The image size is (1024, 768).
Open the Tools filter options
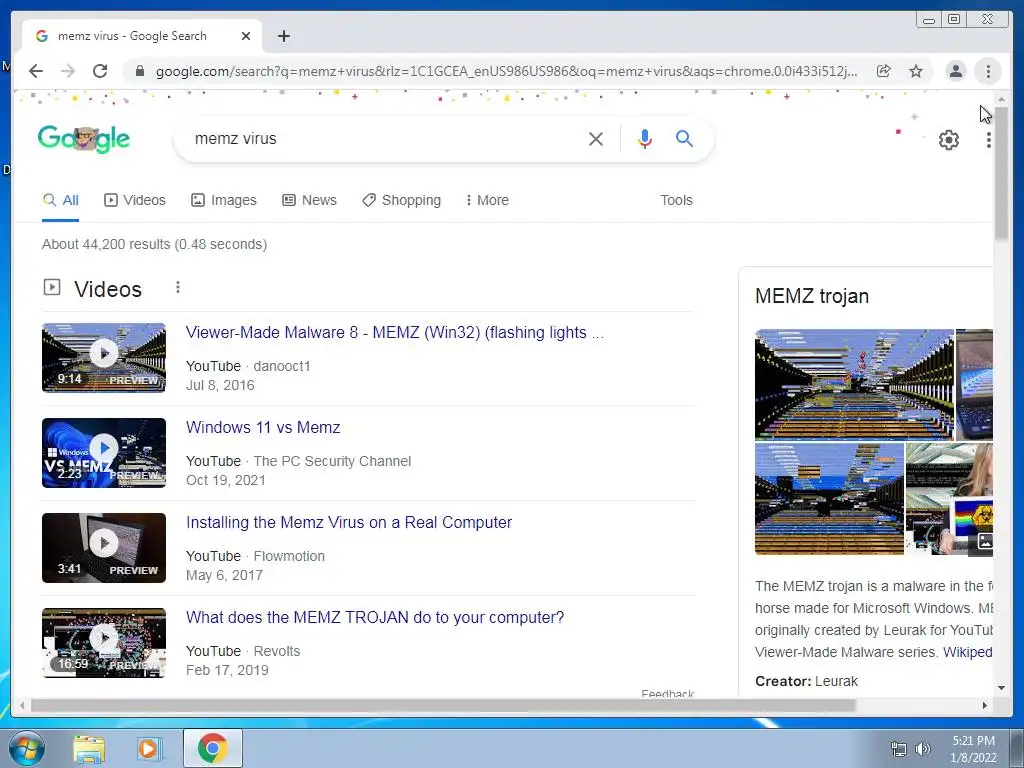[x=676, y=200]
